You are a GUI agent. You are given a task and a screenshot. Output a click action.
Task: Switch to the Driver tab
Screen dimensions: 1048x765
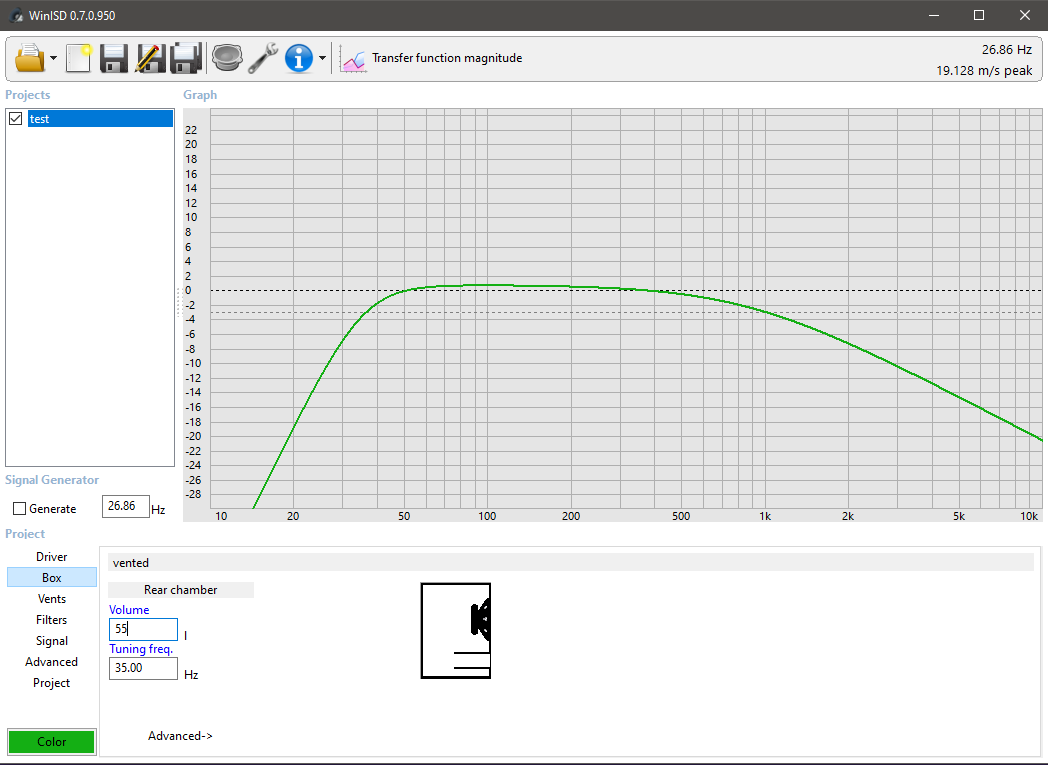(51, 557)
